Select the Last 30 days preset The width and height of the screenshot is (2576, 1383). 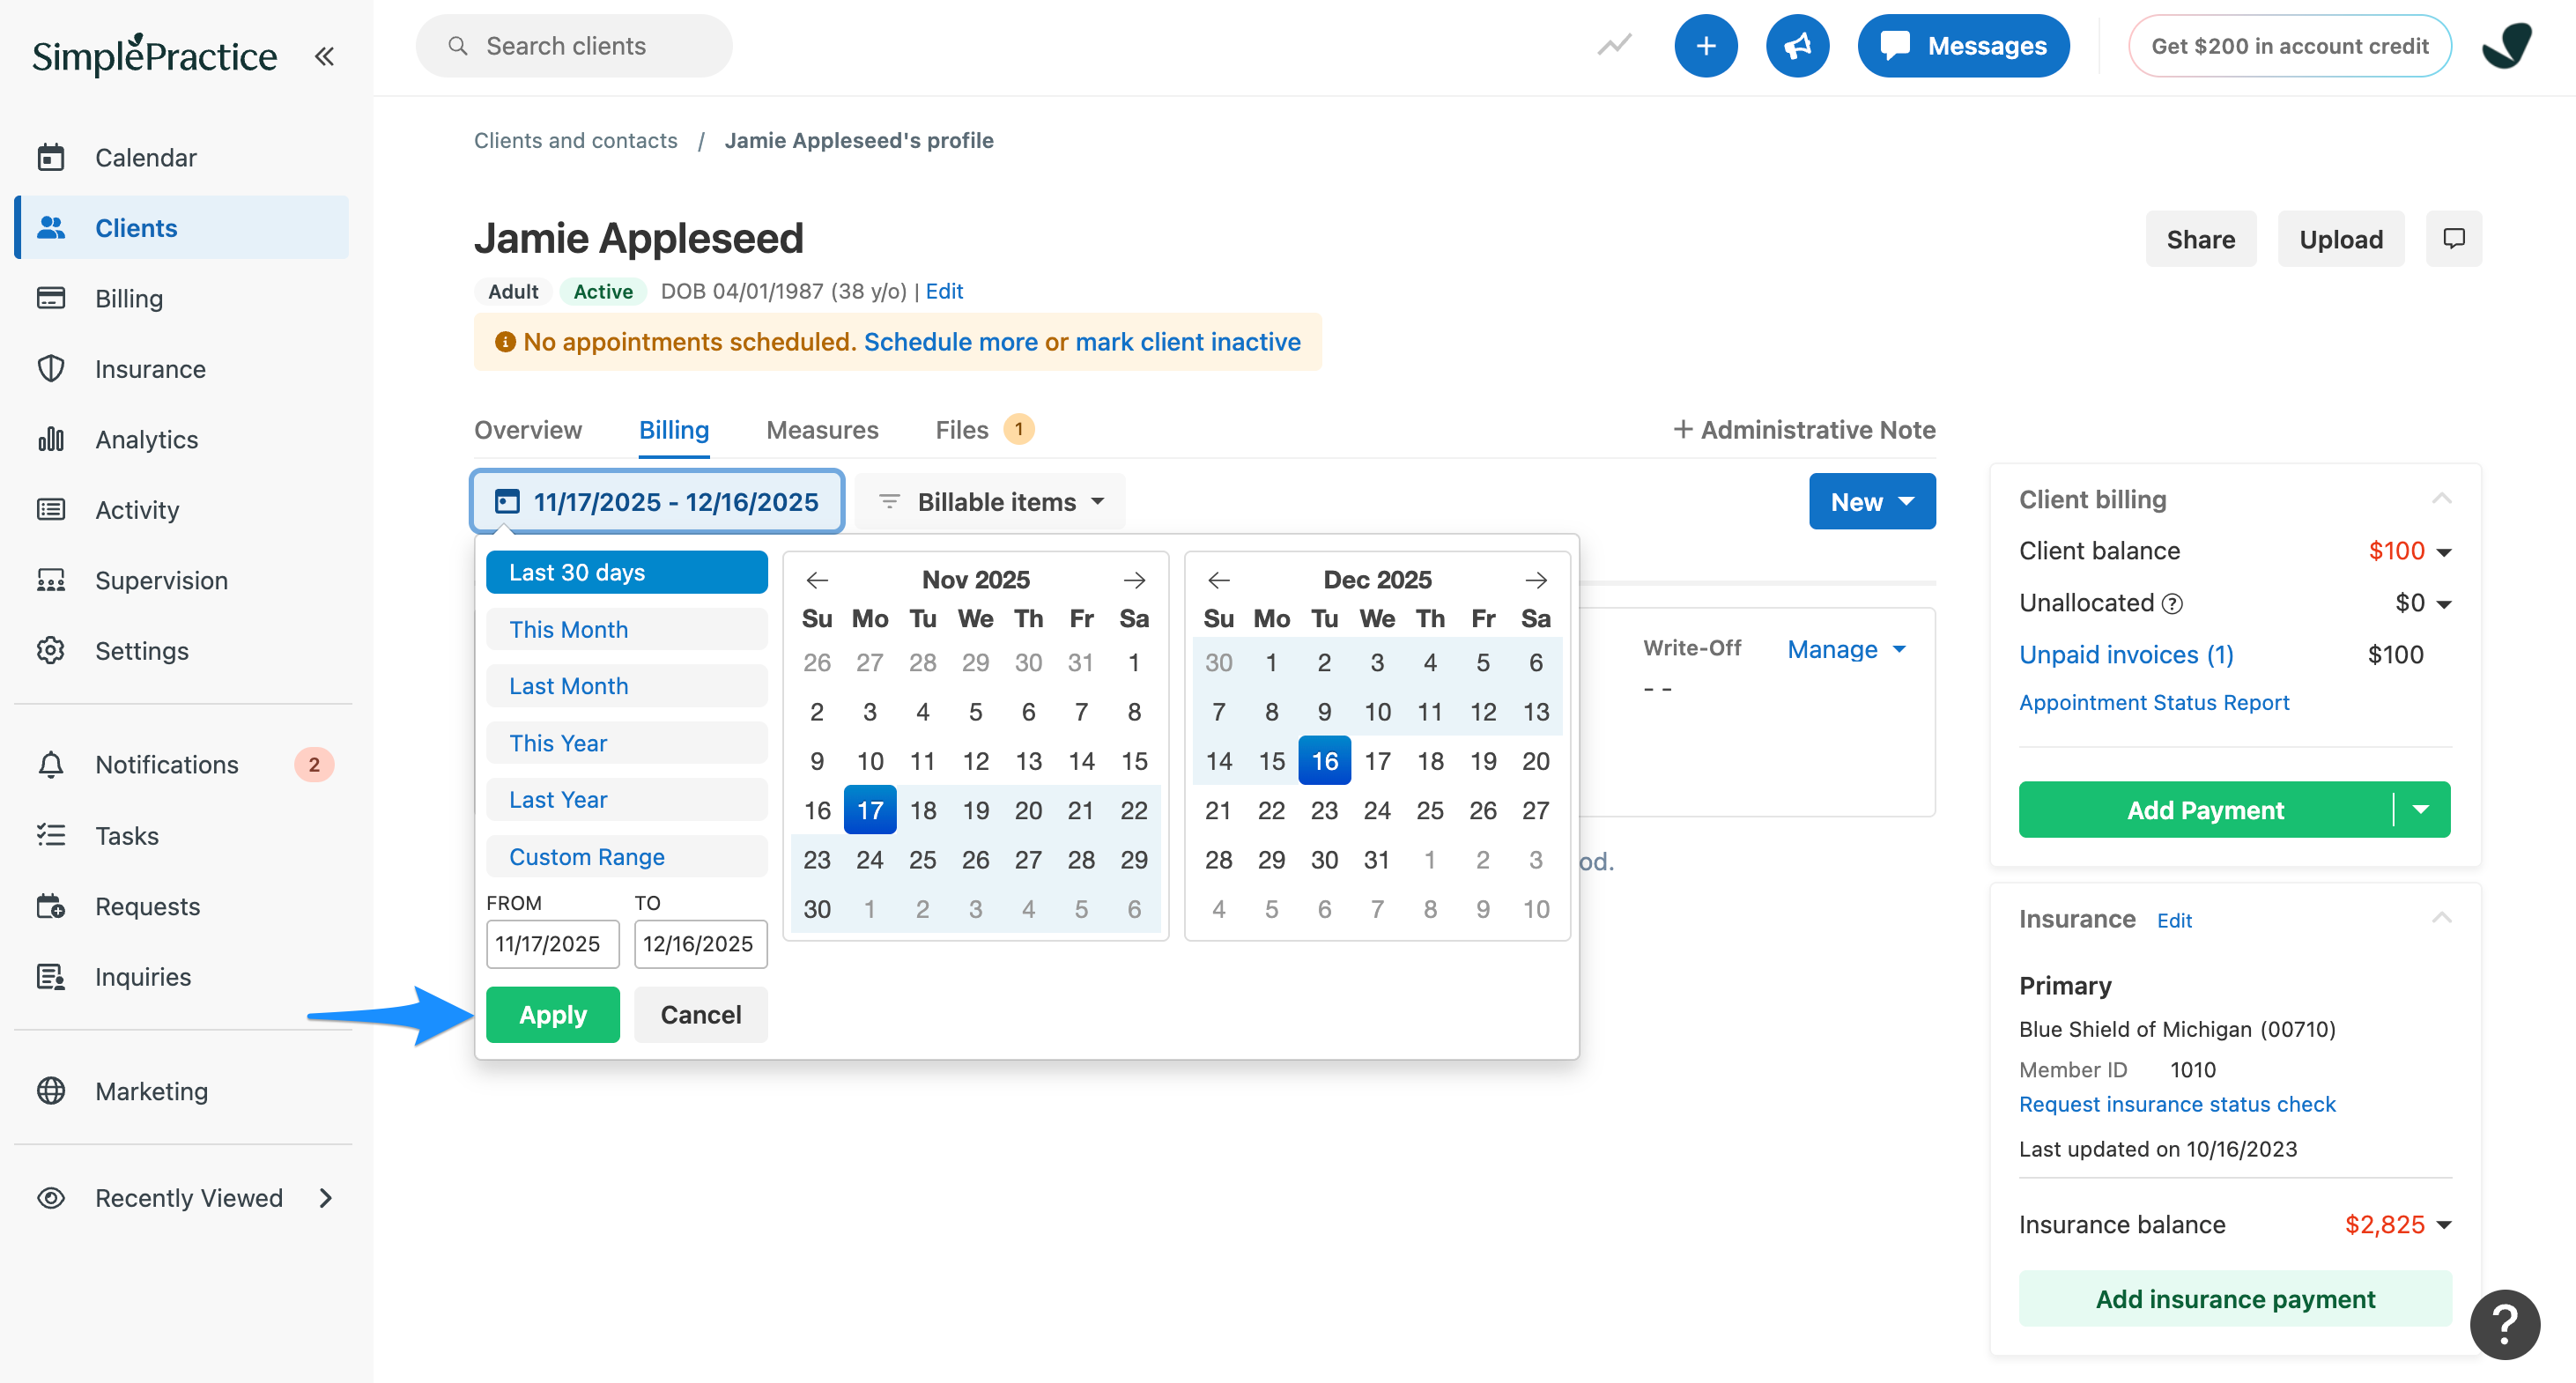coord(626,572)
